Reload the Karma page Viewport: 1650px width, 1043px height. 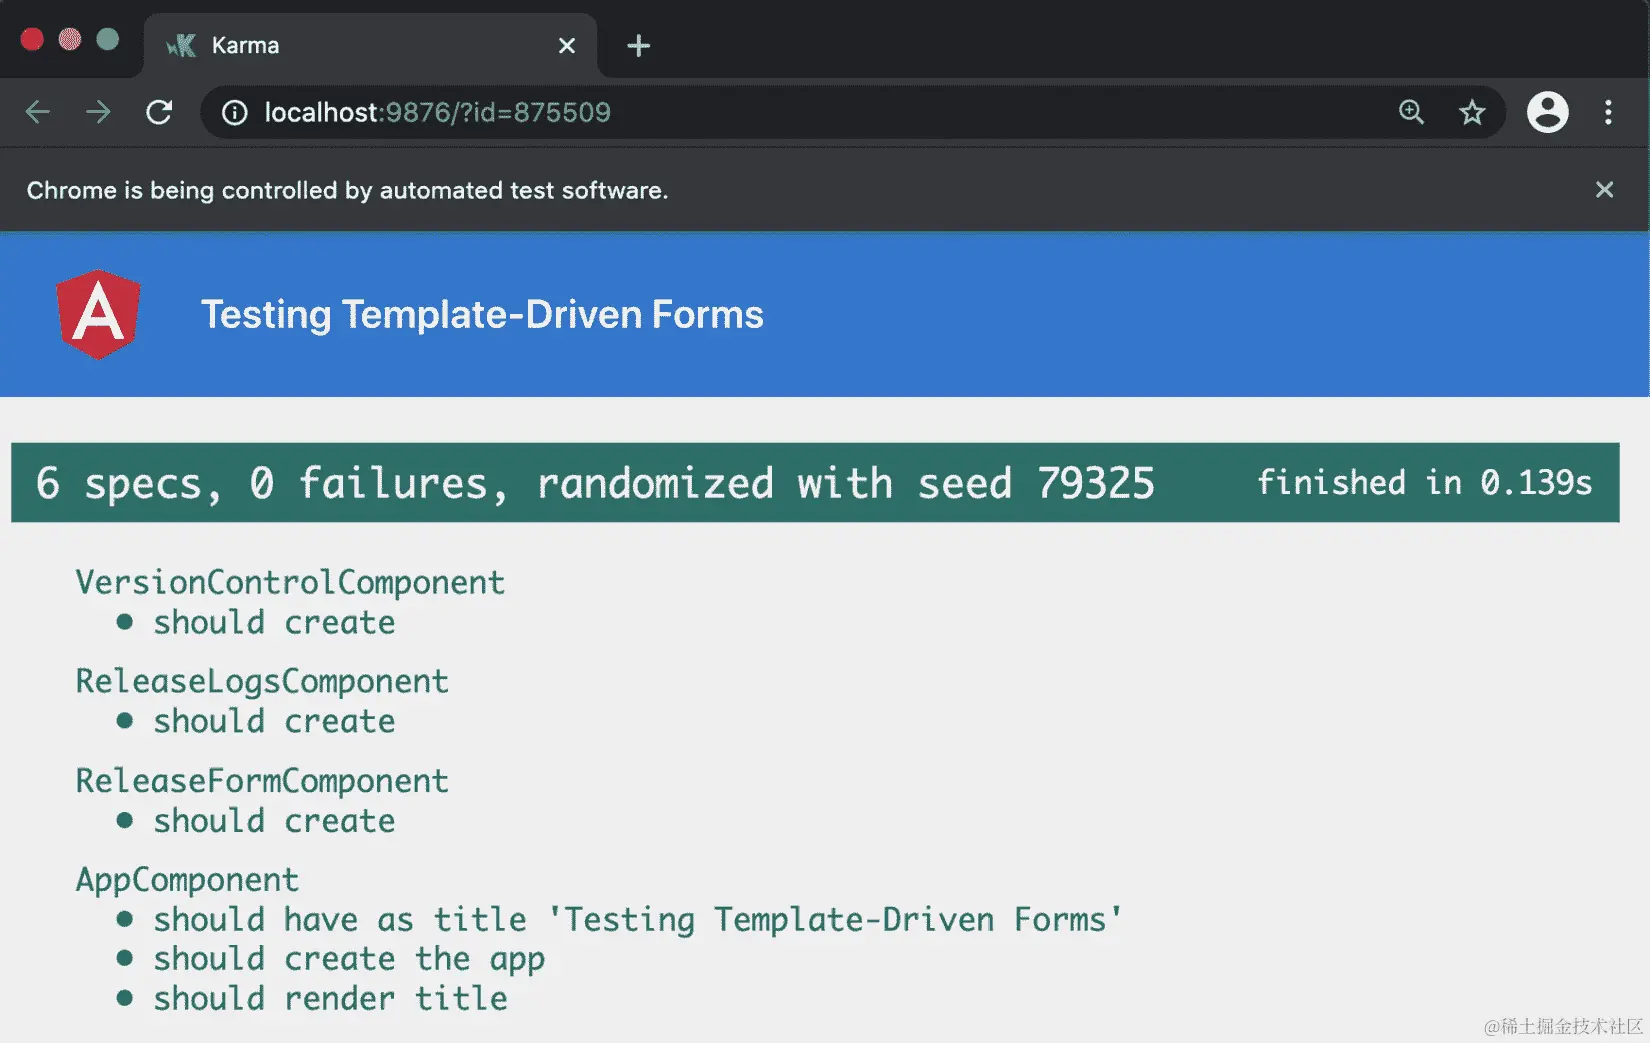click(x=159, y=112)
